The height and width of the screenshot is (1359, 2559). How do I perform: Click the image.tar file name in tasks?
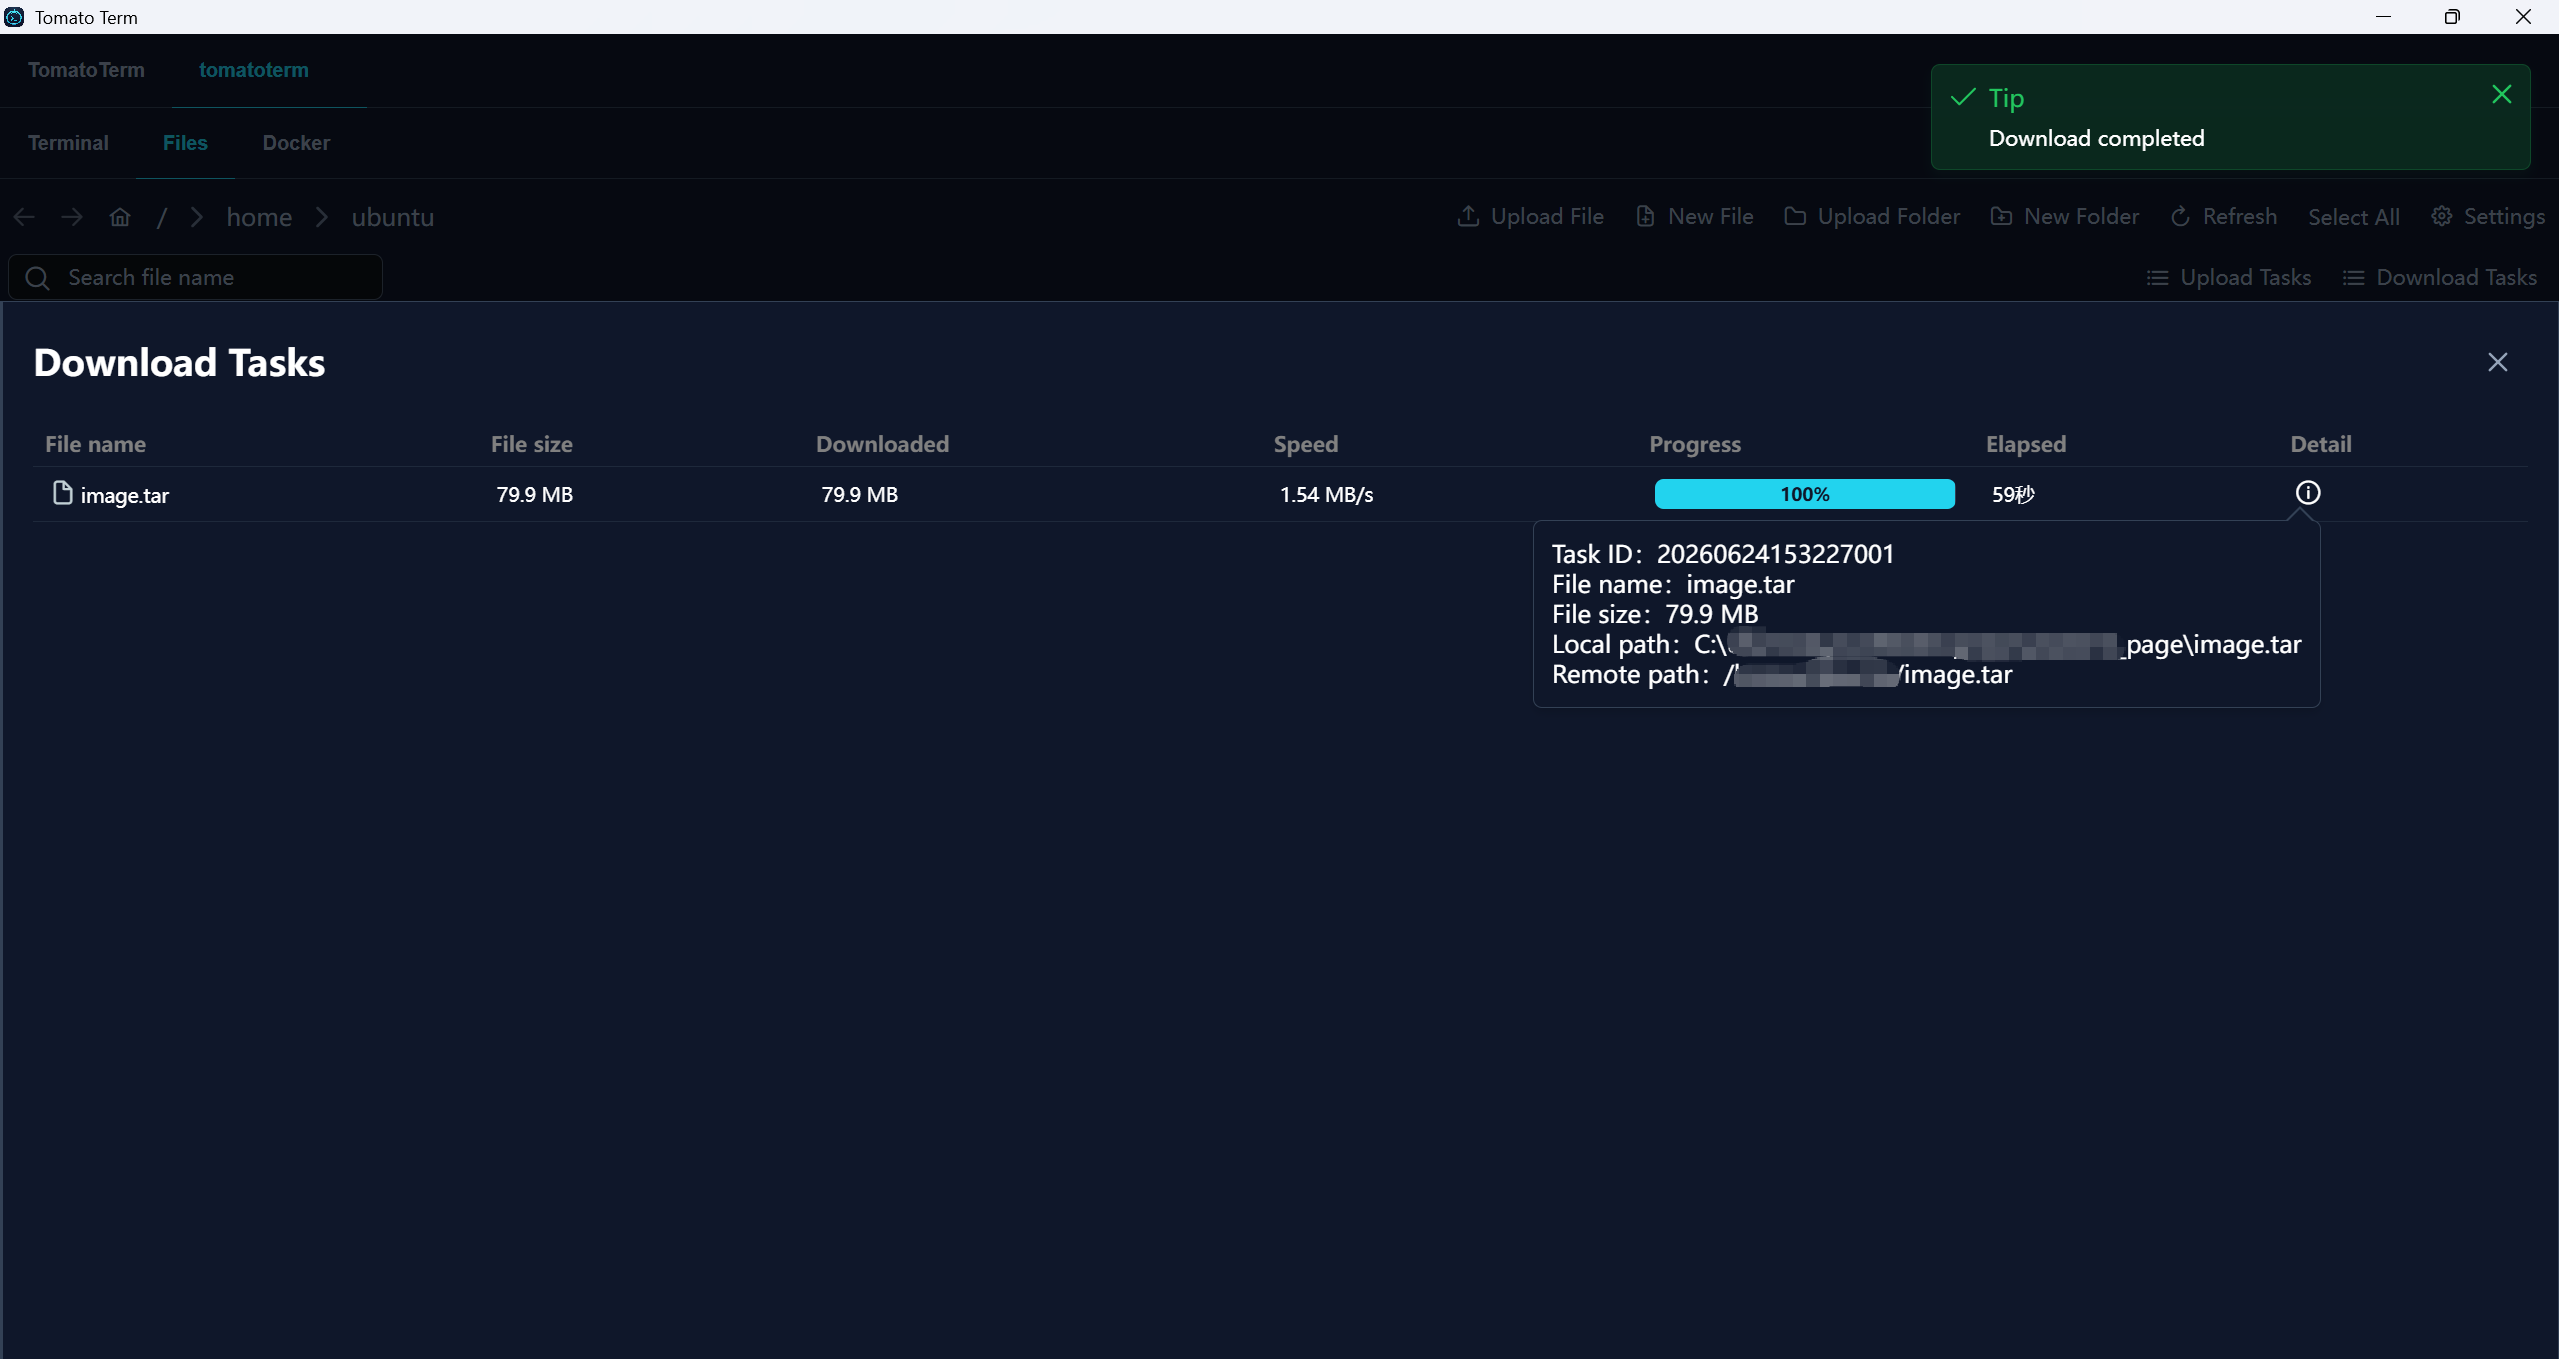click(125, 495)
